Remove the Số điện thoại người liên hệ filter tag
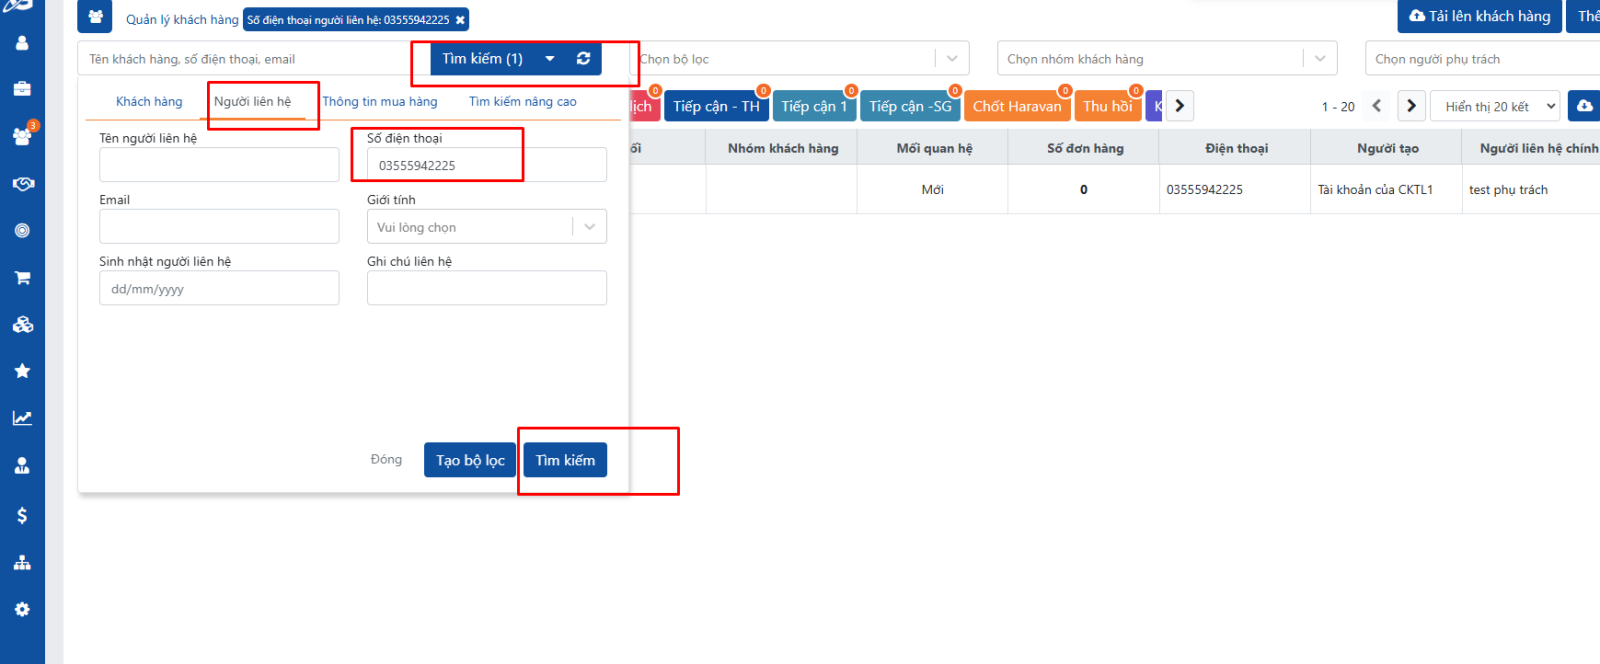Image resolution: width=1600 pixels, height=664 pixels. tap(460, 20)
